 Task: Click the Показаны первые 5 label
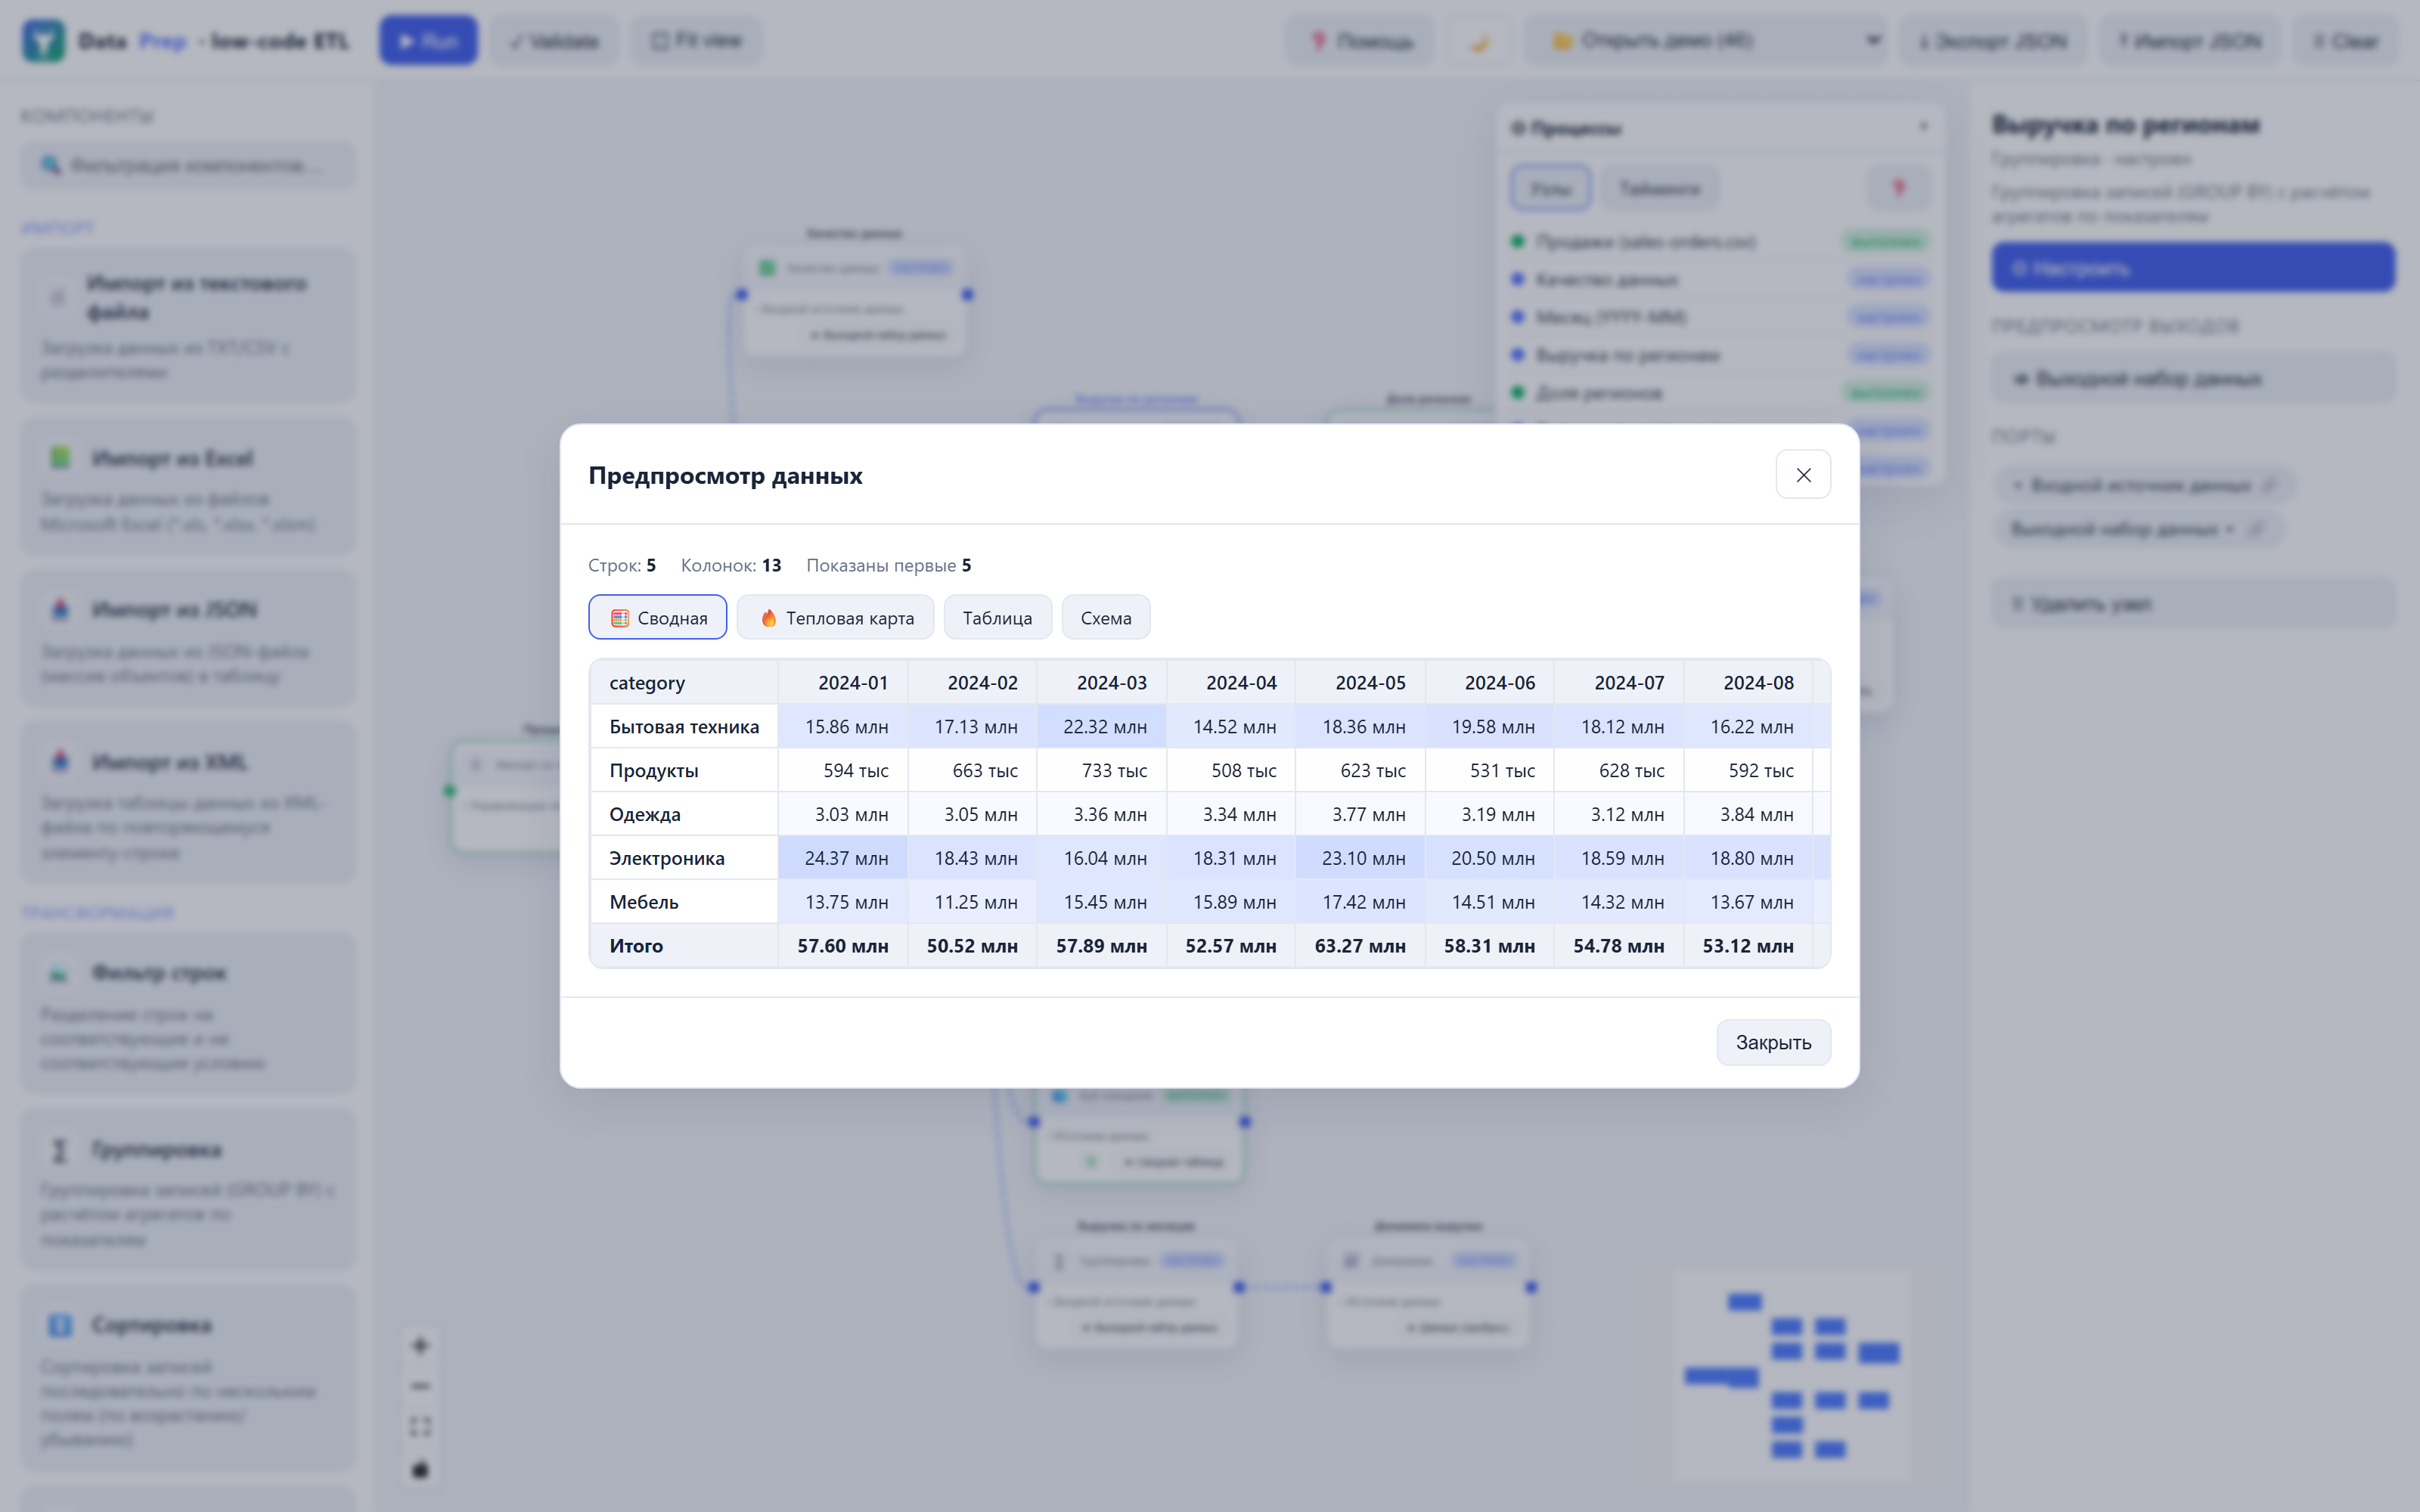click(x=889, y=565)
